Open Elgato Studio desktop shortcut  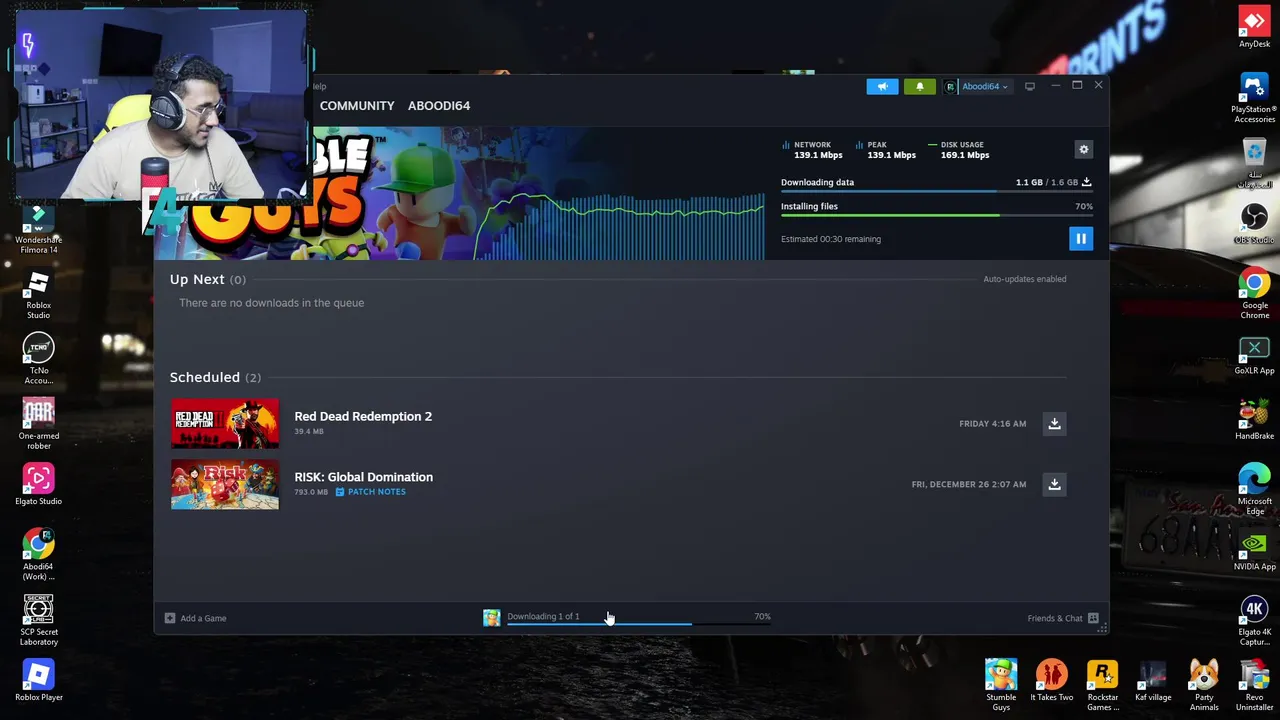click(x=38, y=485)
